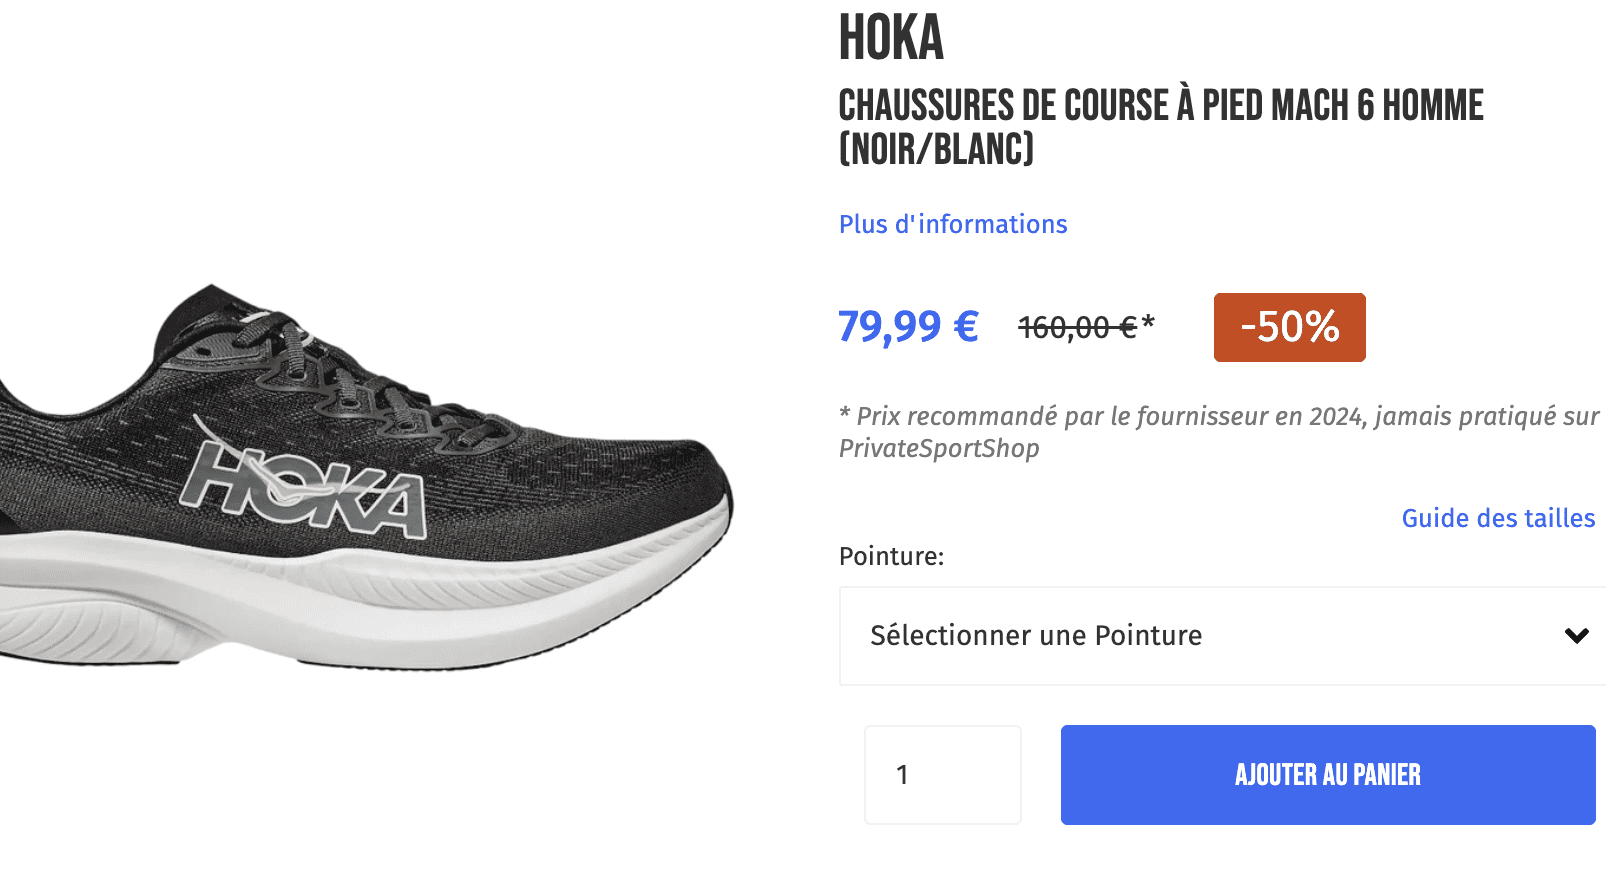Open the 'Guide des tailles' link
Image resolution: width=1606 pixels, height=880 pixels.
pos(1497,518)
